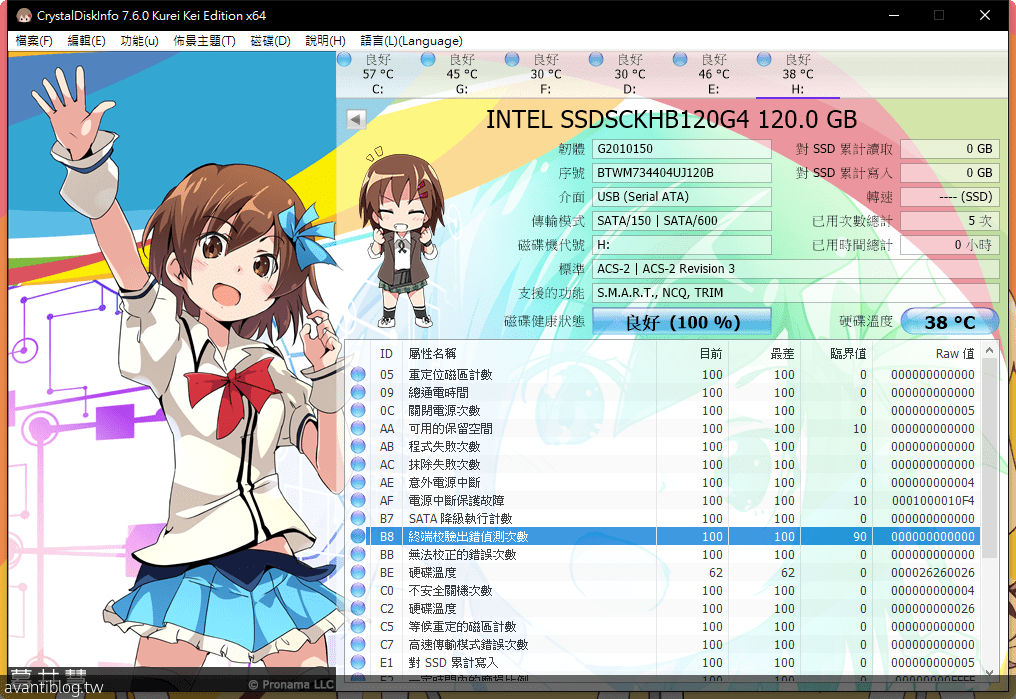Switch to drive D: disk tab
This screenshot has height=699, width=1016.
630,74
